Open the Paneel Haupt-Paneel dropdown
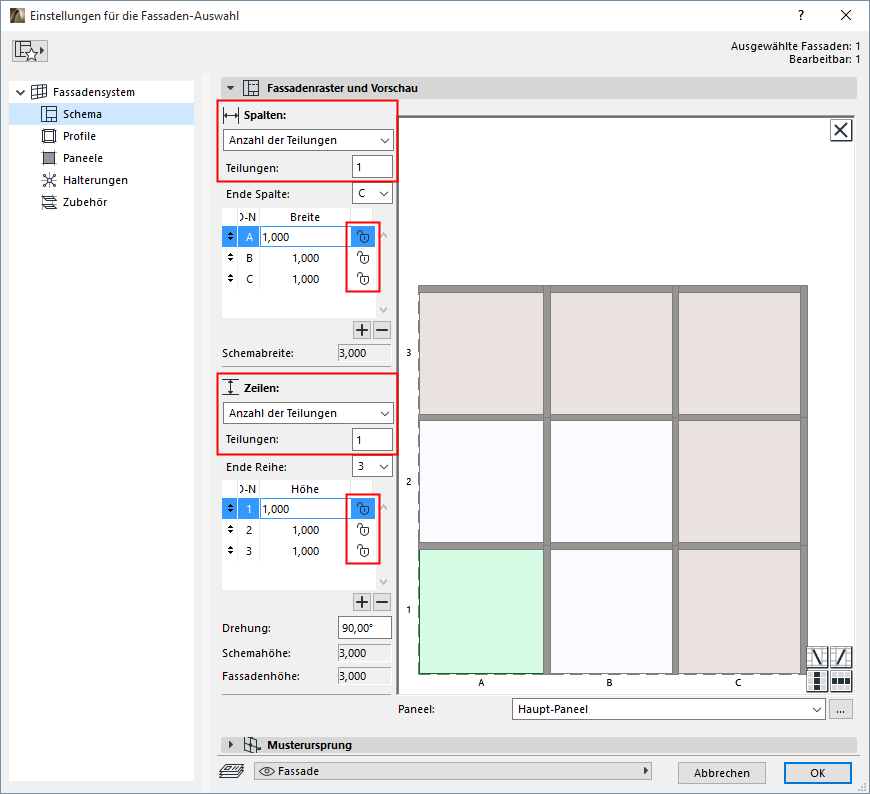This screenshot has width=870, height=794. [x=668, y=709]
